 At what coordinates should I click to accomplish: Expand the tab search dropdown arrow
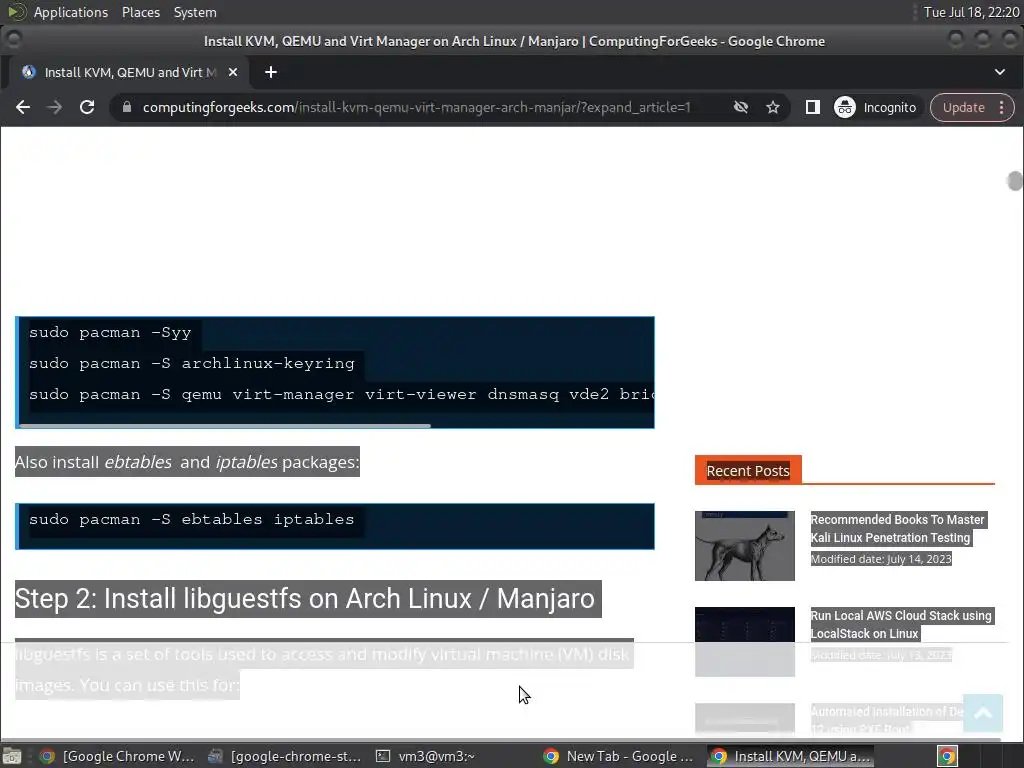[x=1000, y=72]
